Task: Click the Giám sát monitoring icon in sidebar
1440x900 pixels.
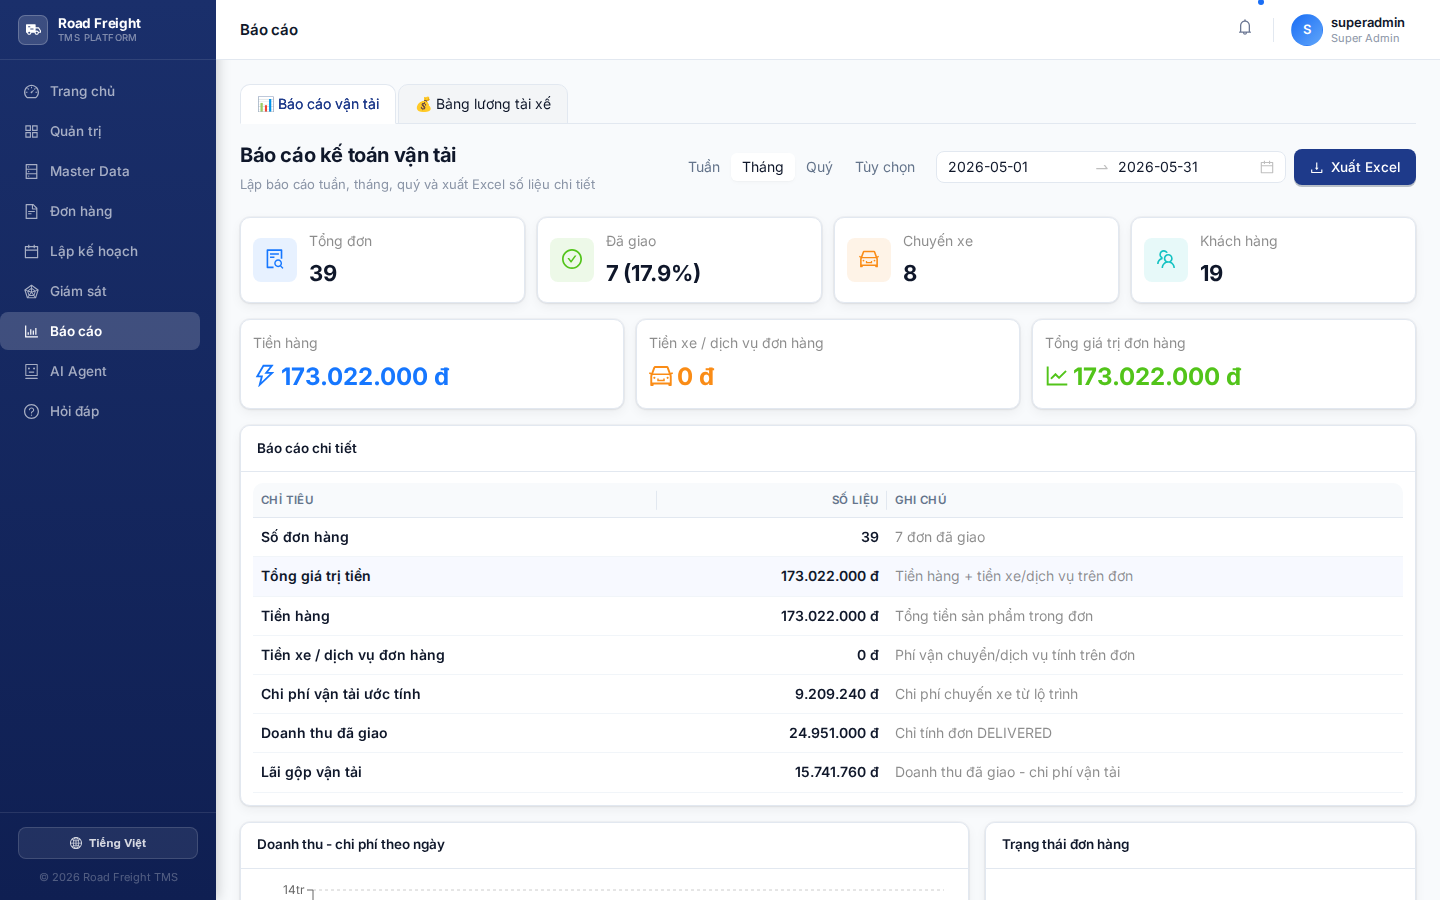Action: tap(32, 291)
